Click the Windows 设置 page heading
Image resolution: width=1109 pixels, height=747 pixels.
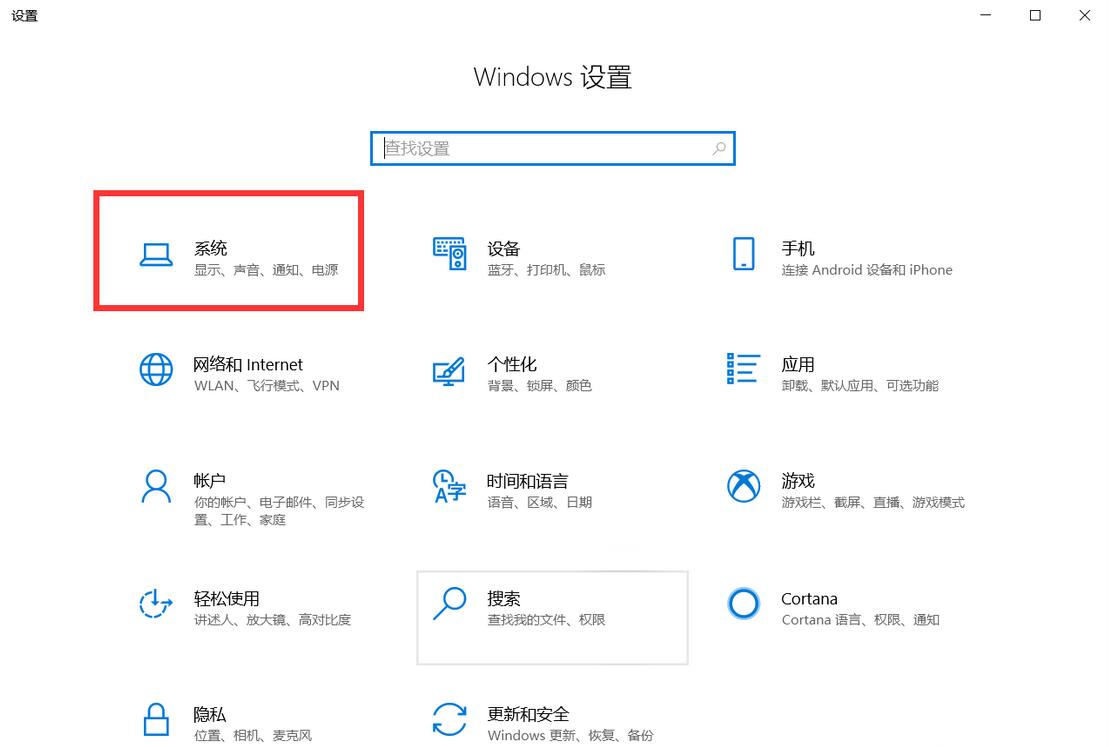552,77
